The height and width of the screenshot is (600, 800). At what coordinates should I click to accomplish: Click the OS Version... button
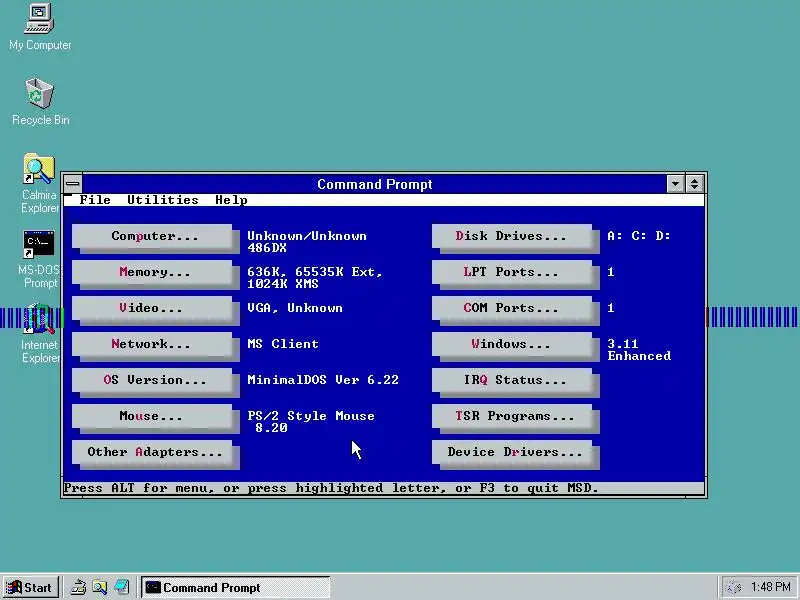[152, 380]
